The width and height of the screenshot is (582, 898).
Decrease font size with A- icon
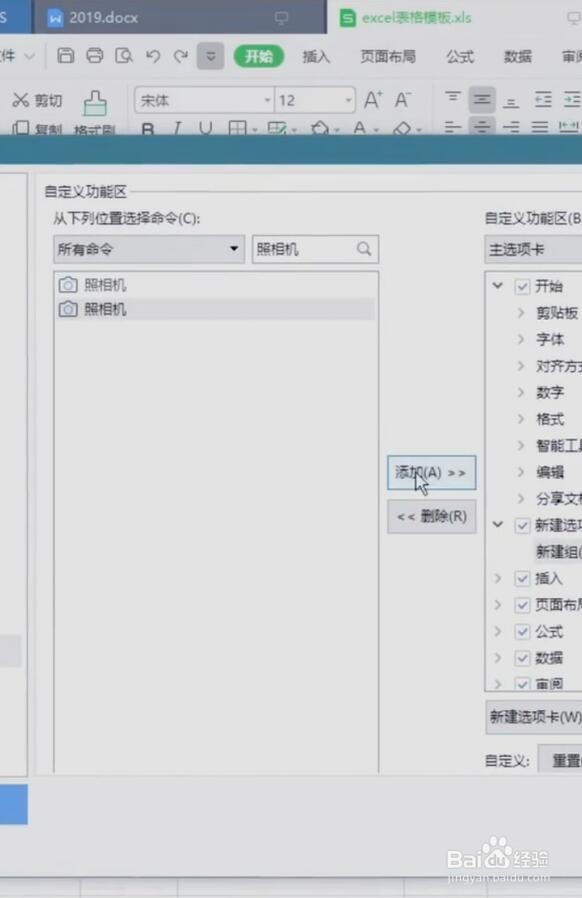coord(402,100)
